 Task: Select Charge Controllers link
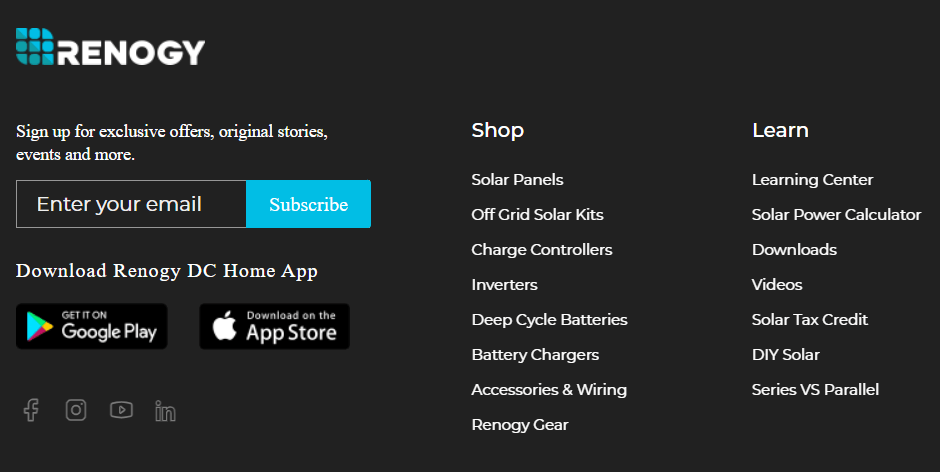pyautogui.click(x=542, y=250)
